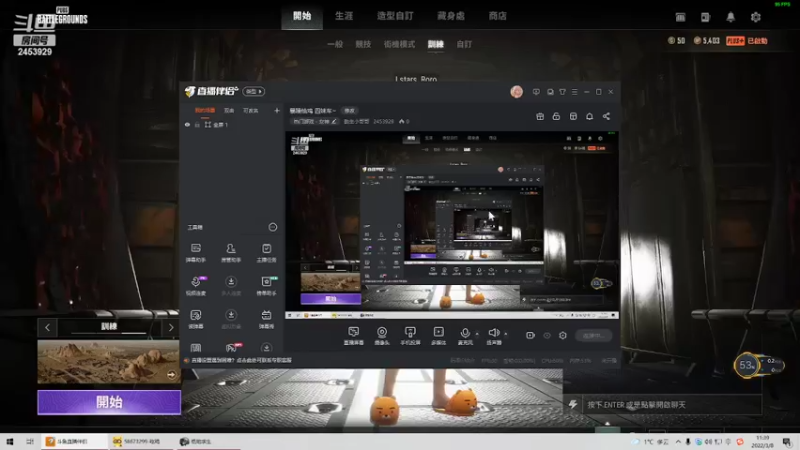Switch to first orange scene tab
800x450 pixels.
(x=205, y=110)
